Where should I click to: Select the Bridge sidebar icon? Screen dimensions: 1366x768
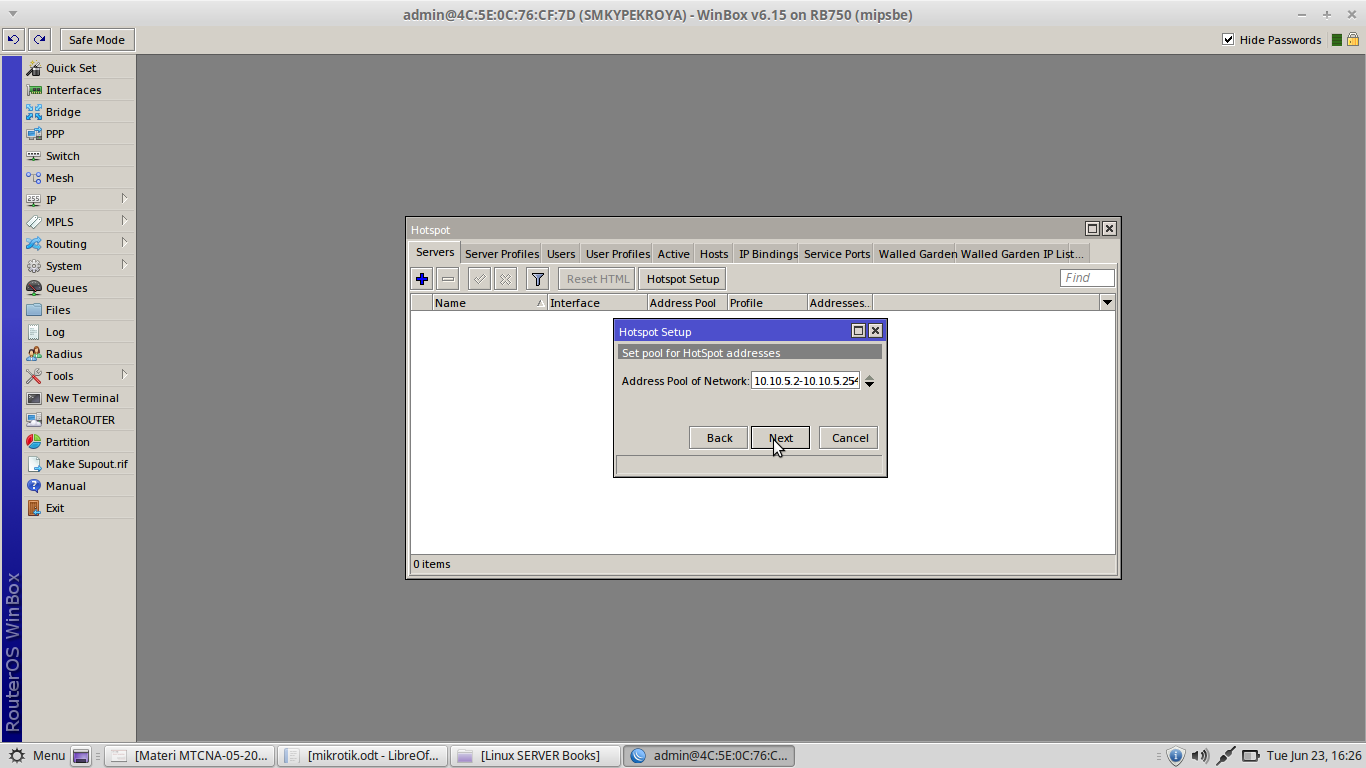point(34,112)
